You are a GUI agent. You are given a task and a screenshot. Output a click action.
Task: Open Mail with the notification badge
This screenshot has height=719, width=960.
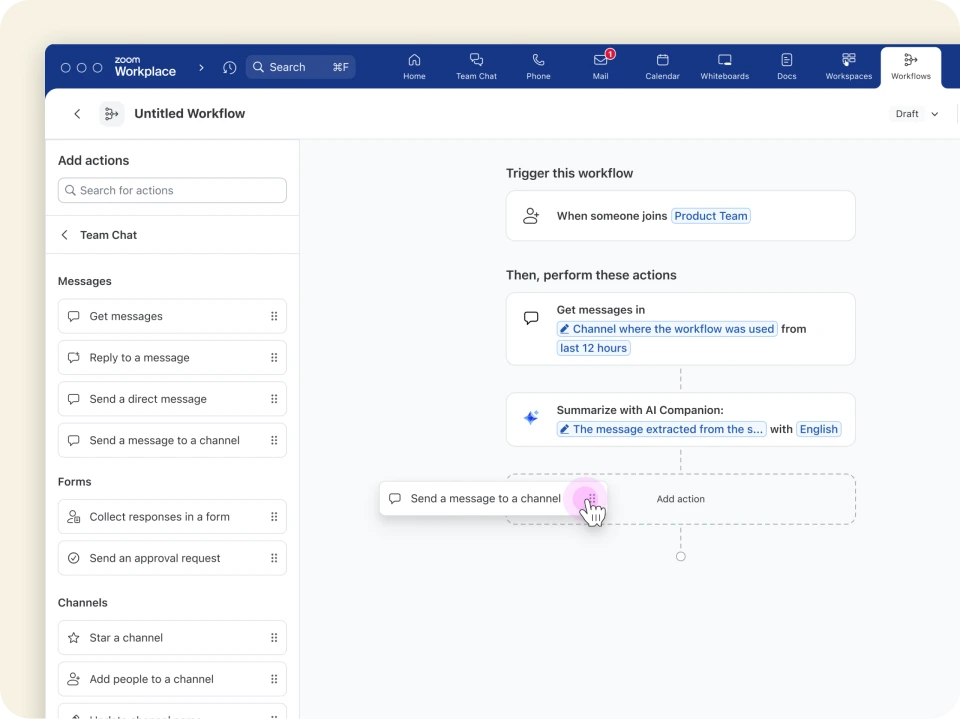[x=600, y=66]
